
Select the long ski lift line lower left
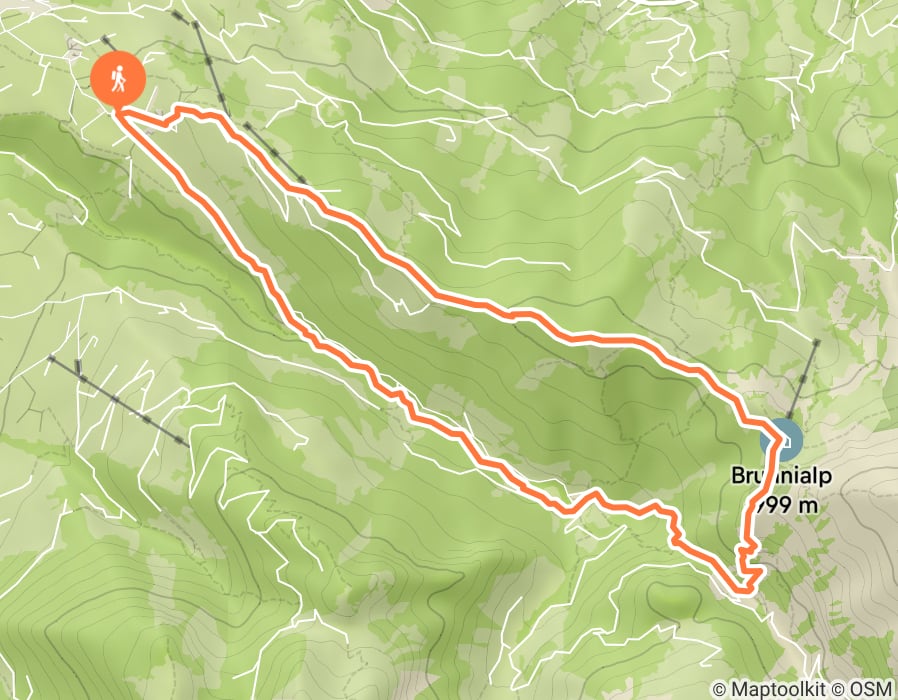tap(119, 400)
